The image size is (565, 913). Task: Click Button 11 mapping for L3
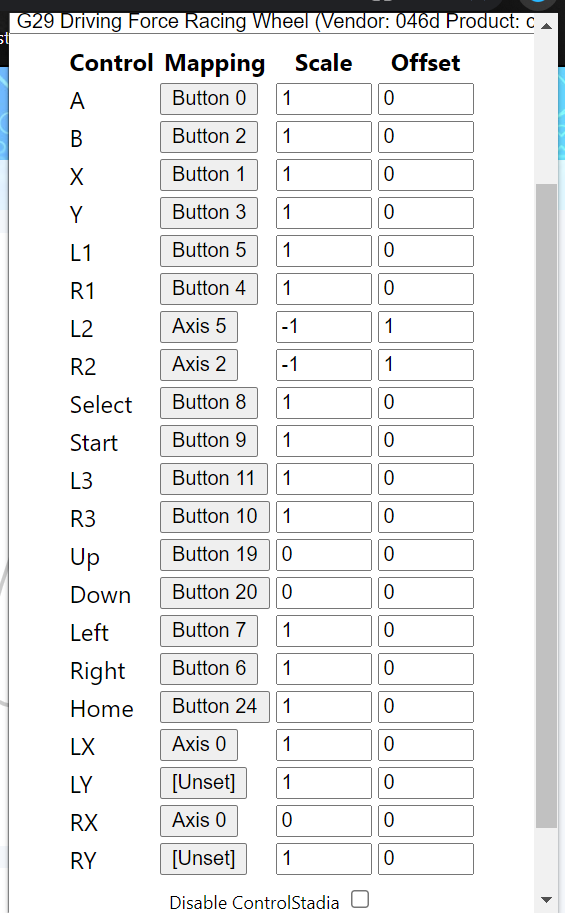(214, 479)
